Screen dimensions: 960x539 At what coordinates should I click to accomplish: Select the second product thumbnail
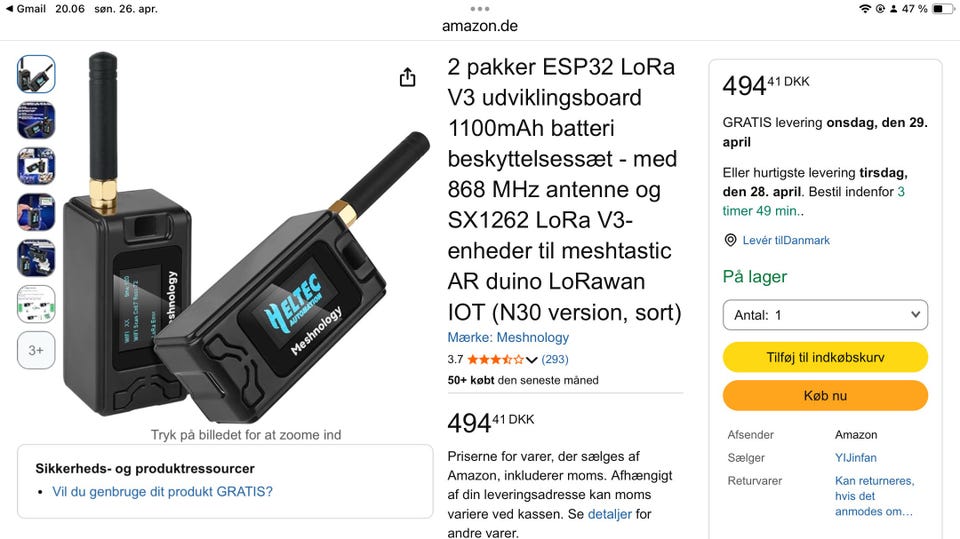point(36,120)
